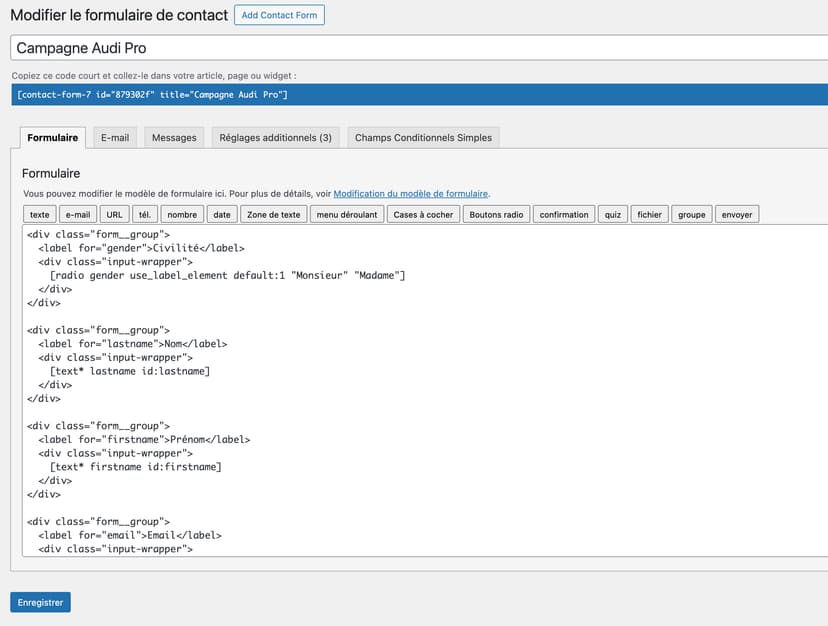This screenshot has height=626, width=828.
Task: Save form with Enregistrer button
Action: pos(40,602)
